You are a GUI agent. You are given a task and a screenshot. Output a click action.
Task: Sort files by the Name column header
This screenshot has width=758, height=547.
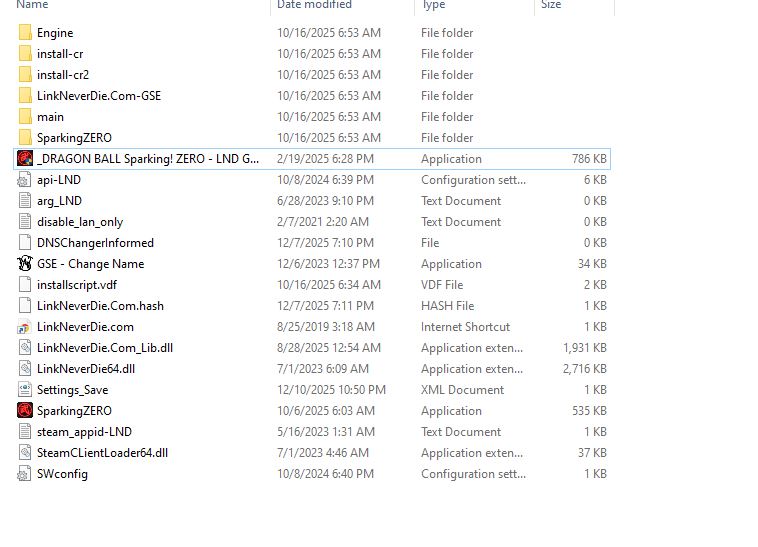[x=32, y=6]
